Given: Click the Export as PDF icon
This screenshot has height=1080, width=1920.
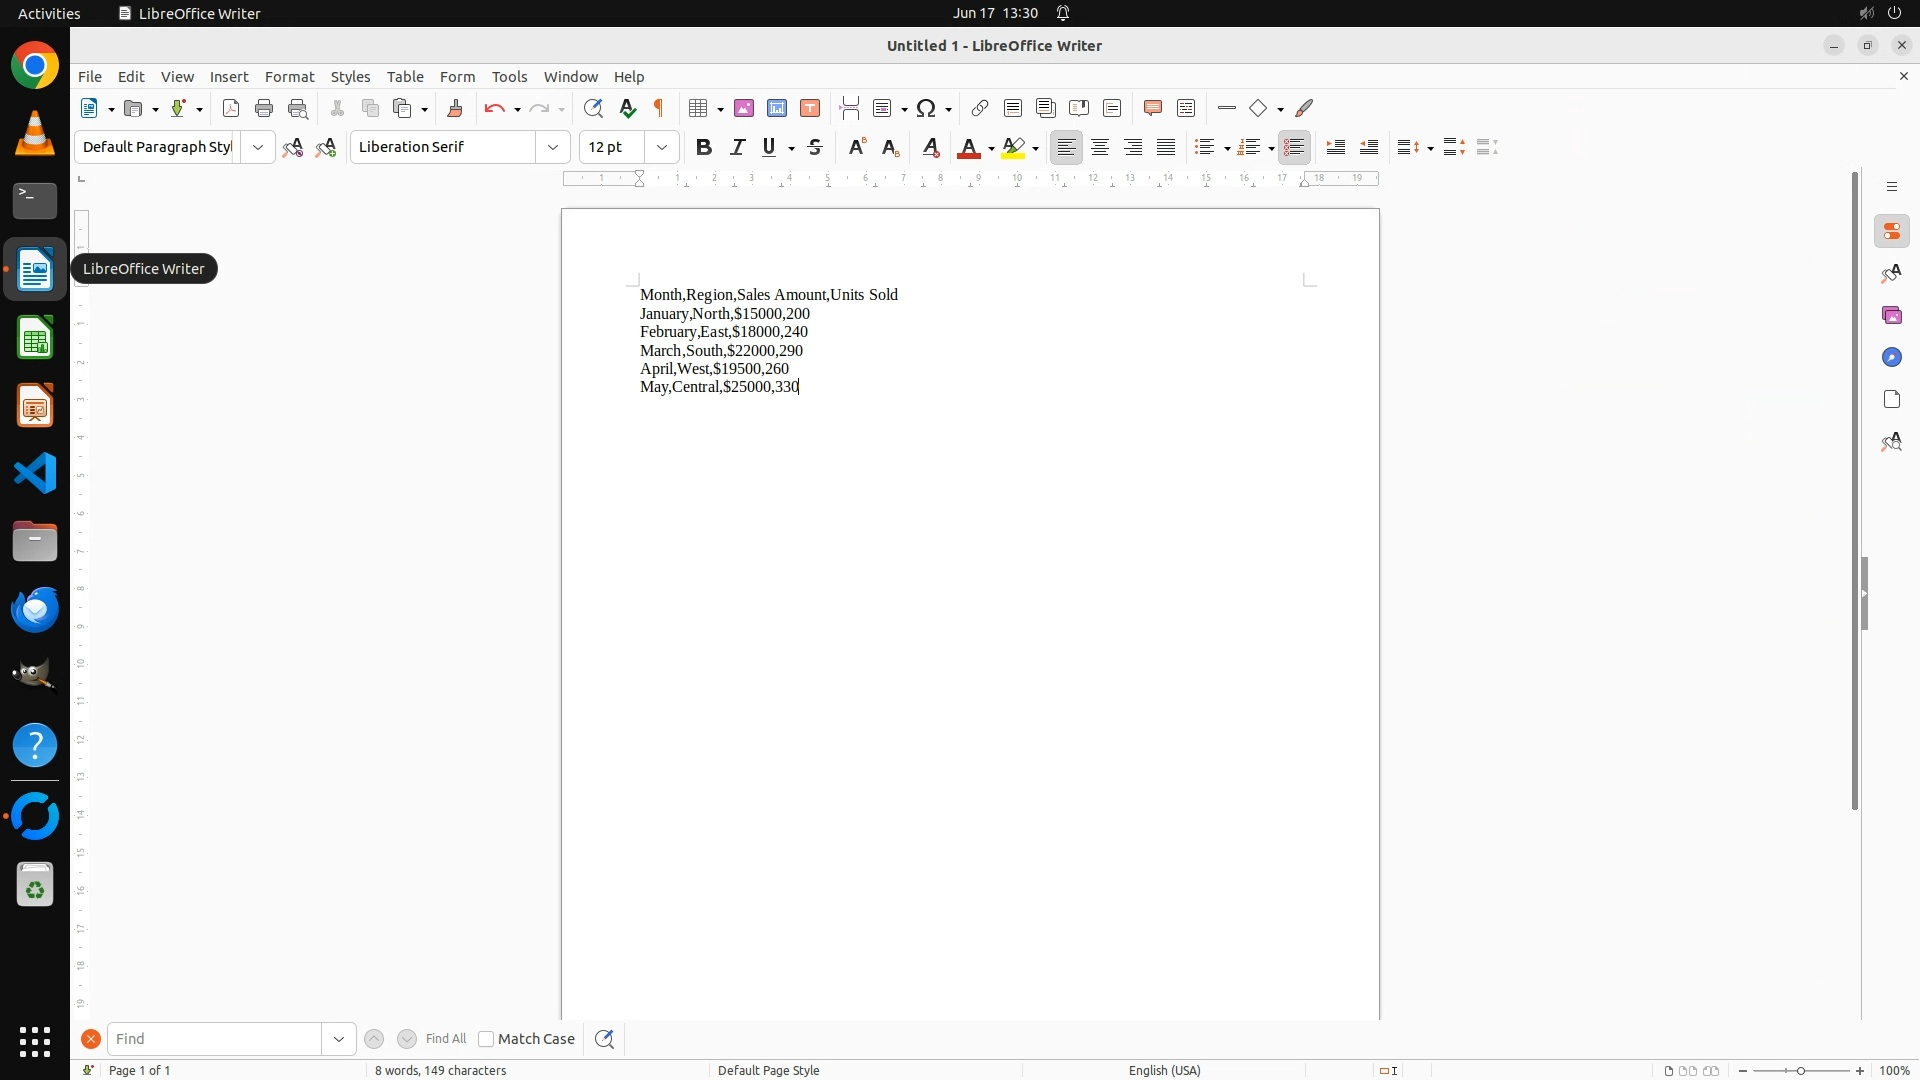Looking at the screenshot, I should click(231, 108).
